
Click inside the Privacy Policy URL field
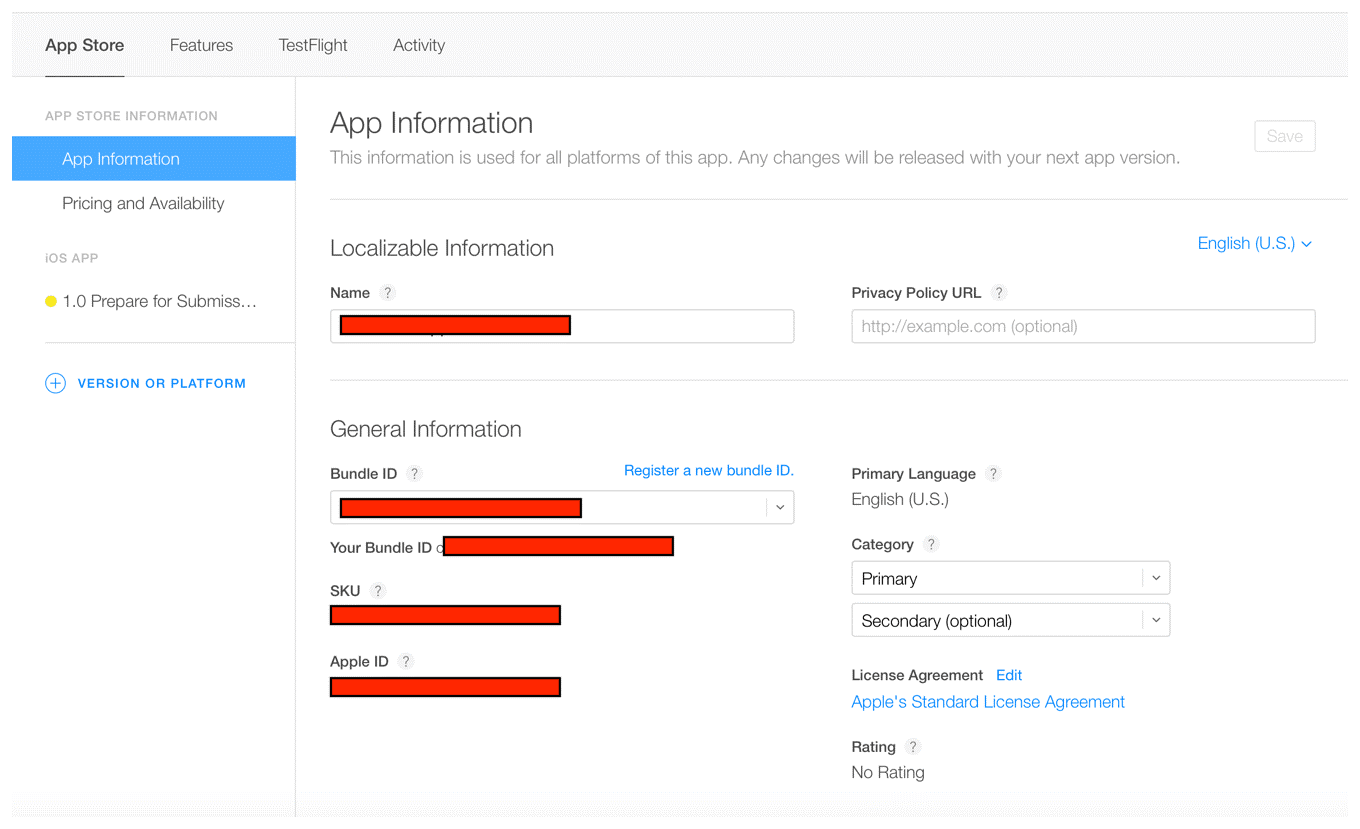click(x=1083, y=326)
